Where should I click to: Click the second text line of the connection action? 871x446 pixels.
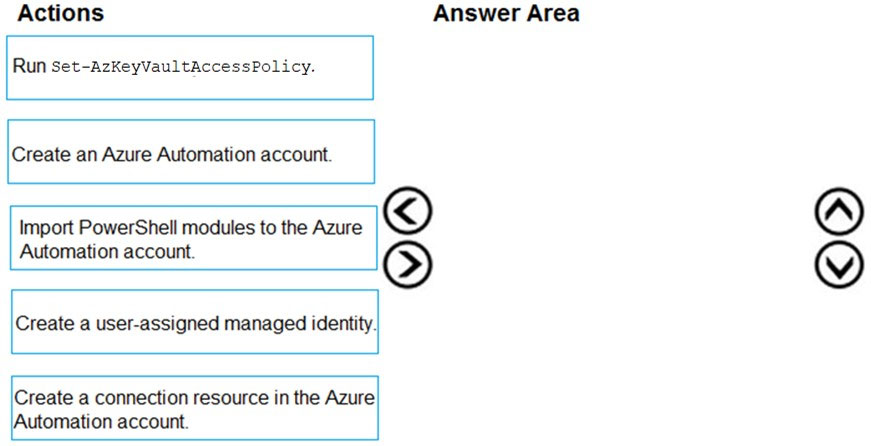coord(100,421)
